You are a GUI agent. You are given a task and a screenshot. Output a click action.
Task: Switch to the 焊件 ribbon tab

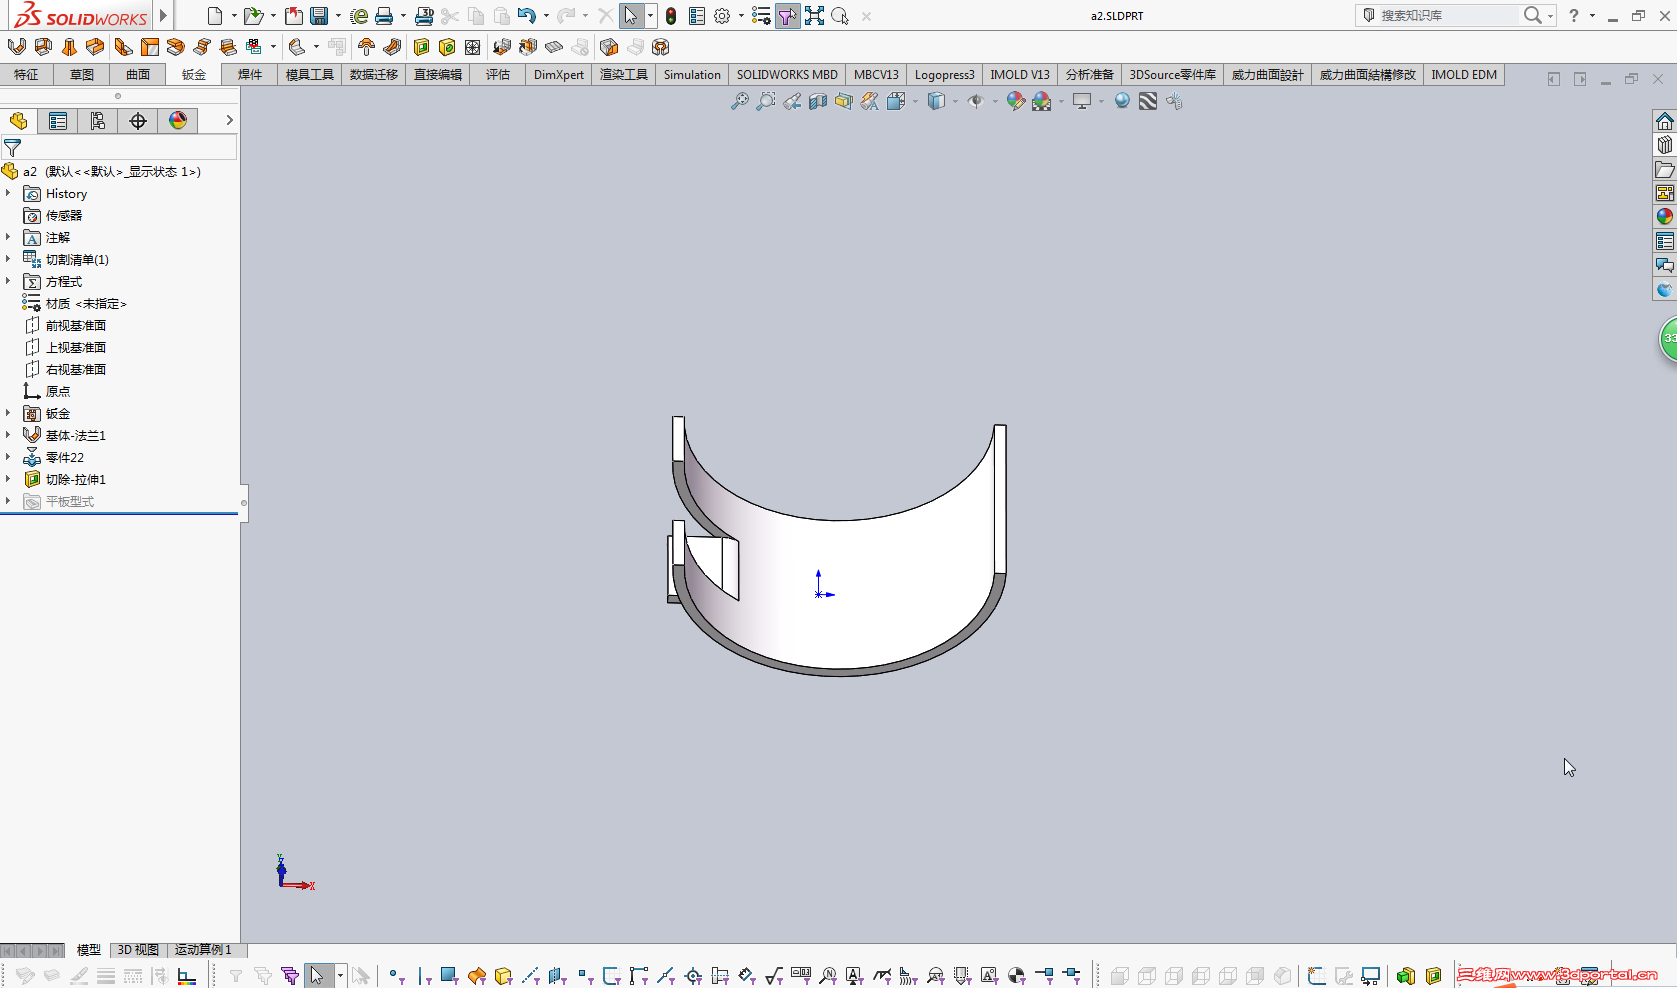coord(250,75)
